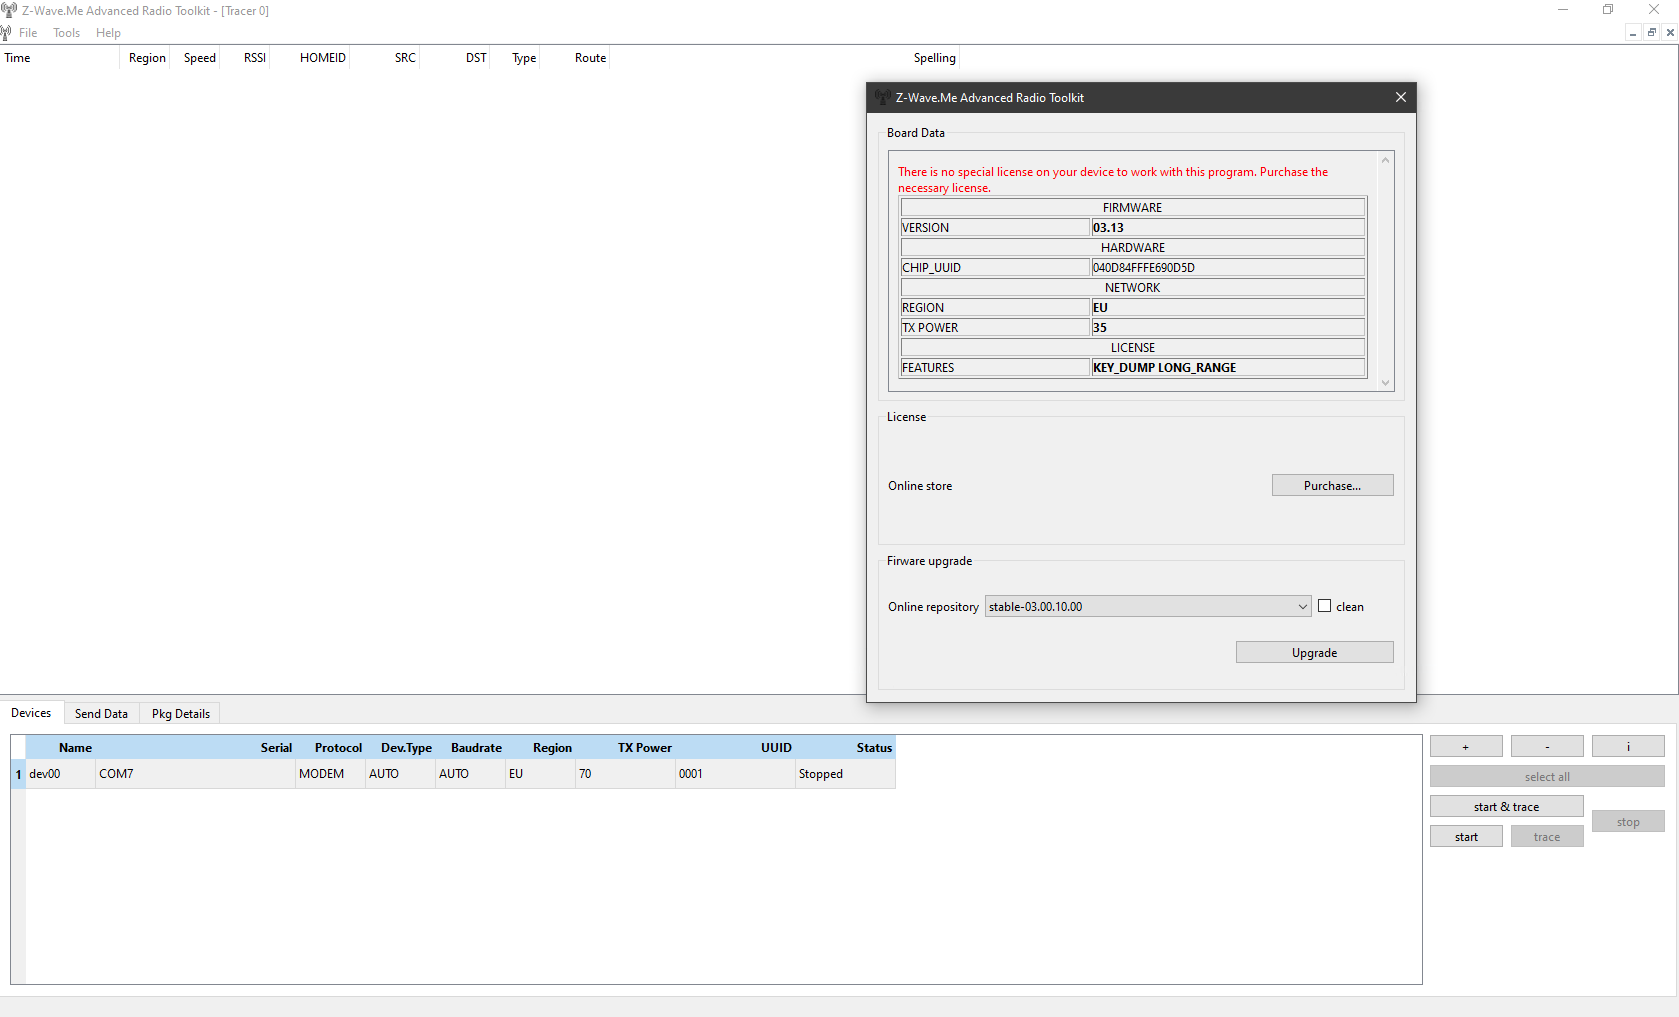Close the Board Data dialog
1679x1017 pixels.
(1400, 97)
